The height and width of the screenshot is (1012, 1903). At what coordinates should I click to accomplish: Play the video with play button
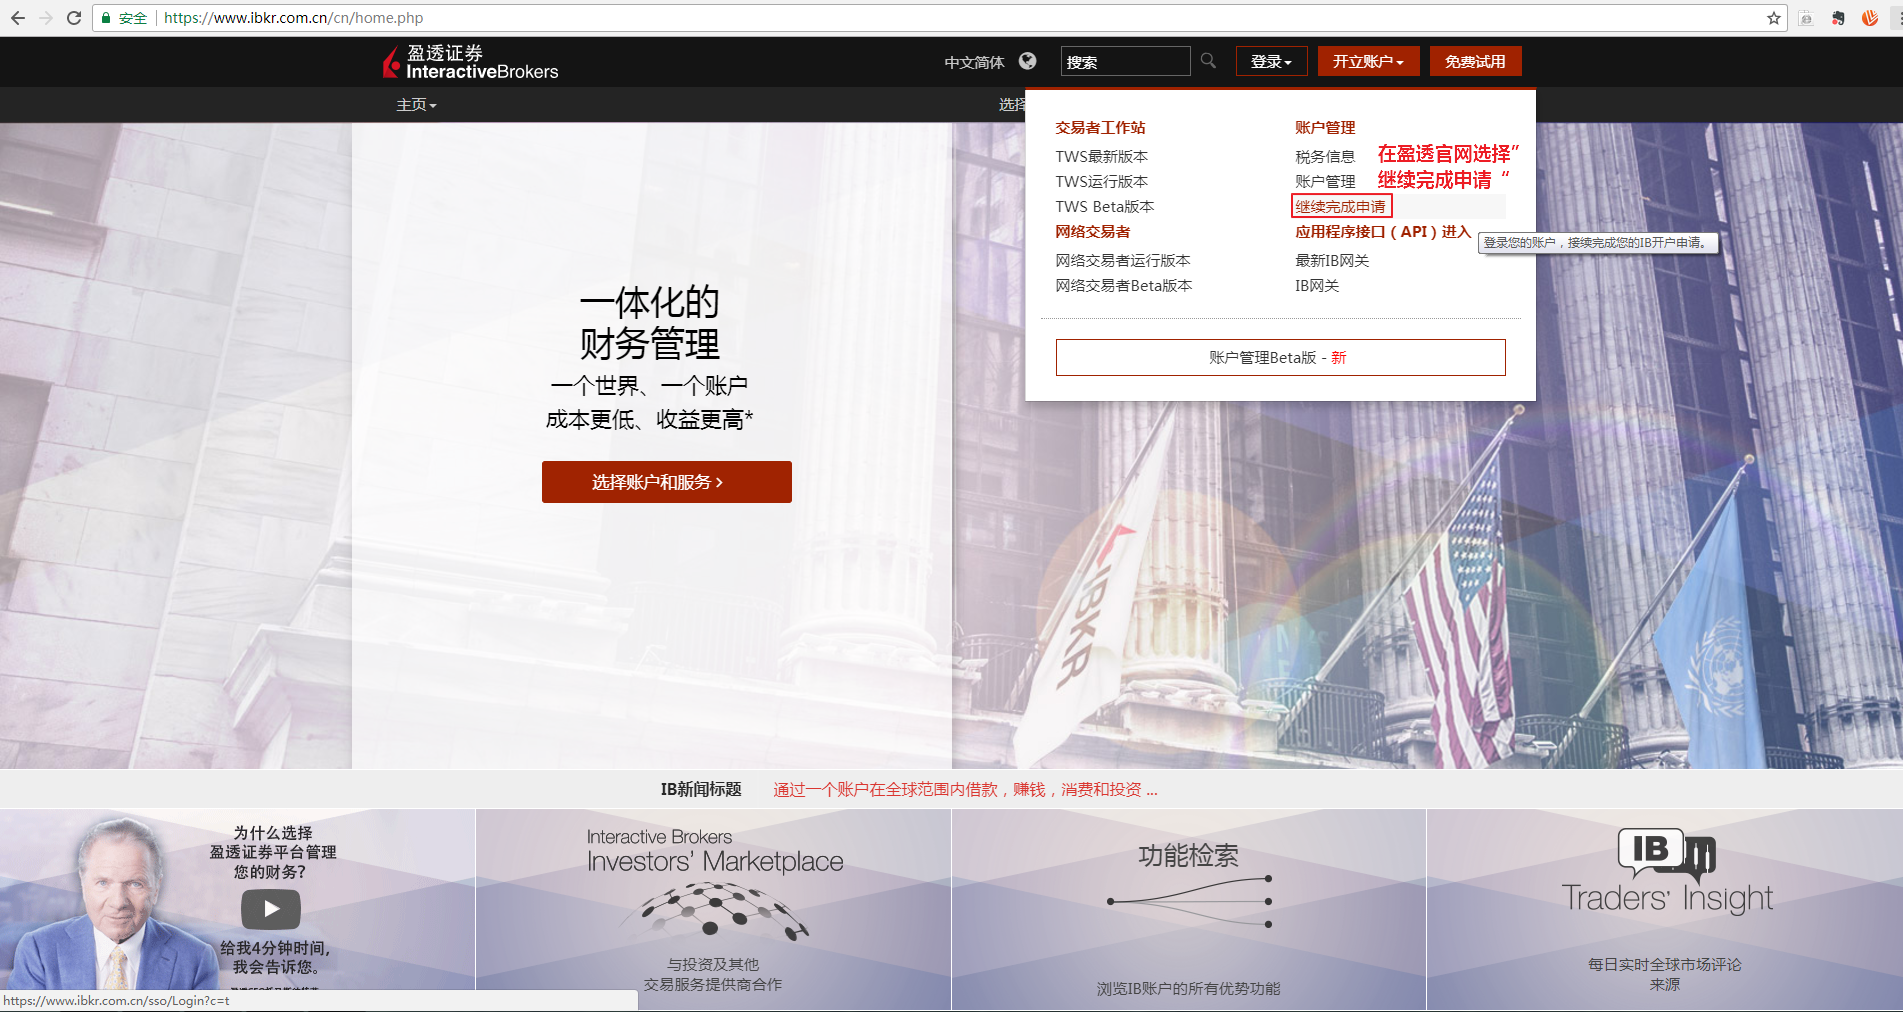click(271, 909)
